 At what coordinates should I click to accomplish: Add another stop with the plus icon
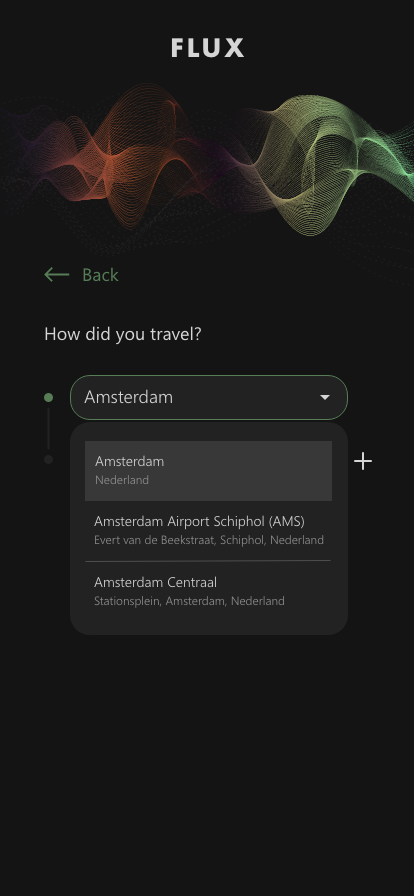point(363,461)
